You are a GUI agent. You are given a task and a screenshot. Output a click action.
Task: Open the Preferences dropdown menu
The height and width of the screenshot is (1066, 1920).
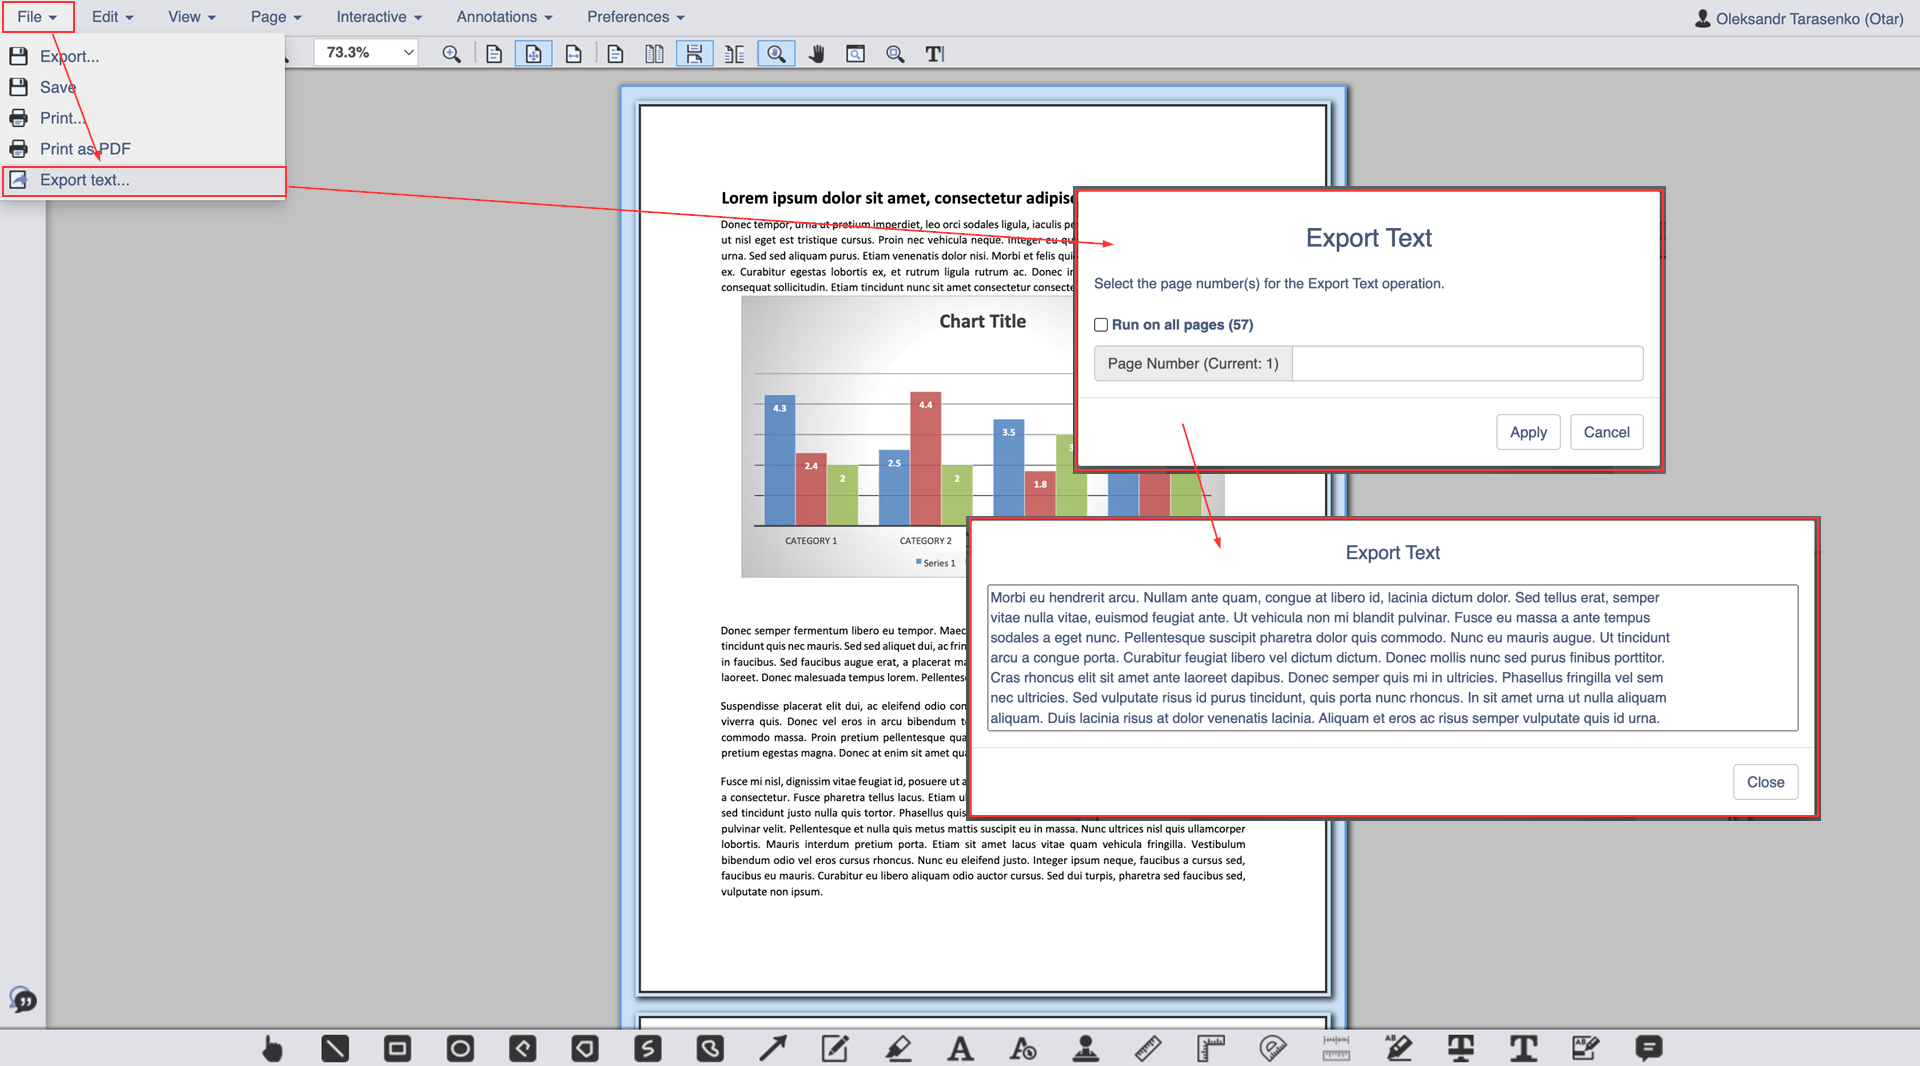635,17
